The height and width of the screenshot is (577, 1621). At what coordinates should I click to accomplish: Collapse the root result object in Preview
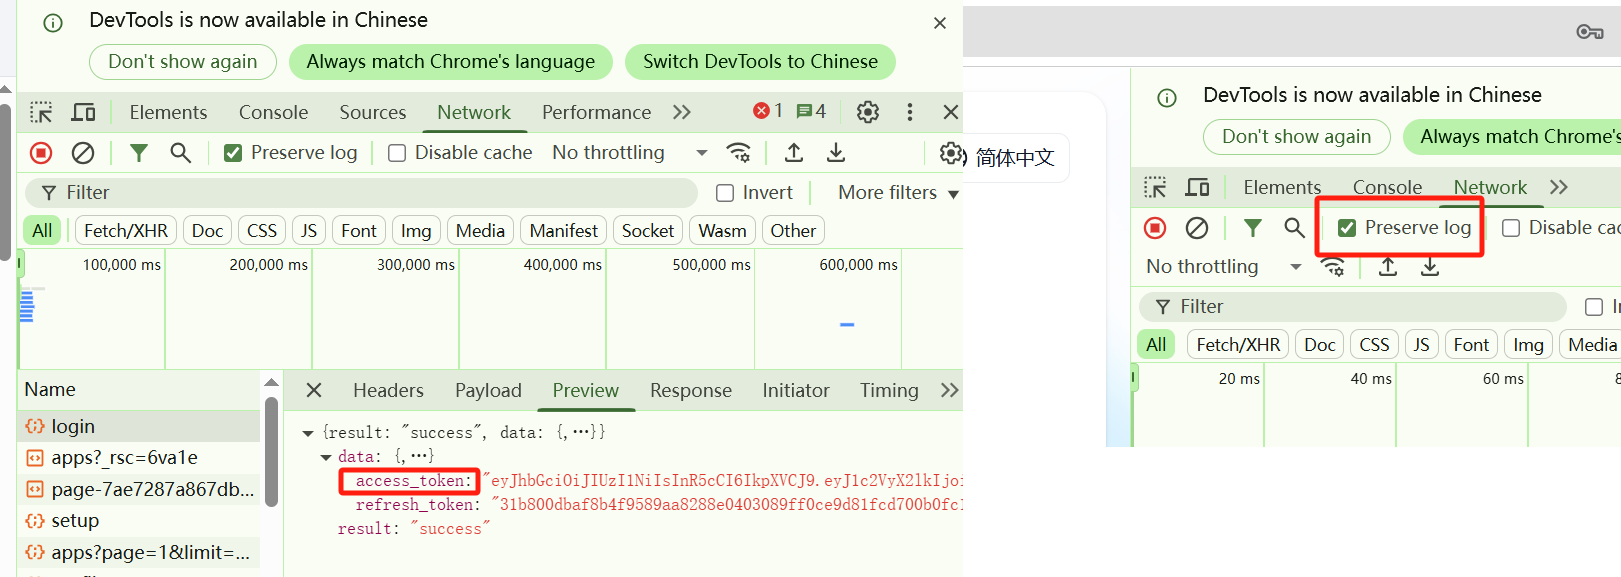[x=308, y=433]
